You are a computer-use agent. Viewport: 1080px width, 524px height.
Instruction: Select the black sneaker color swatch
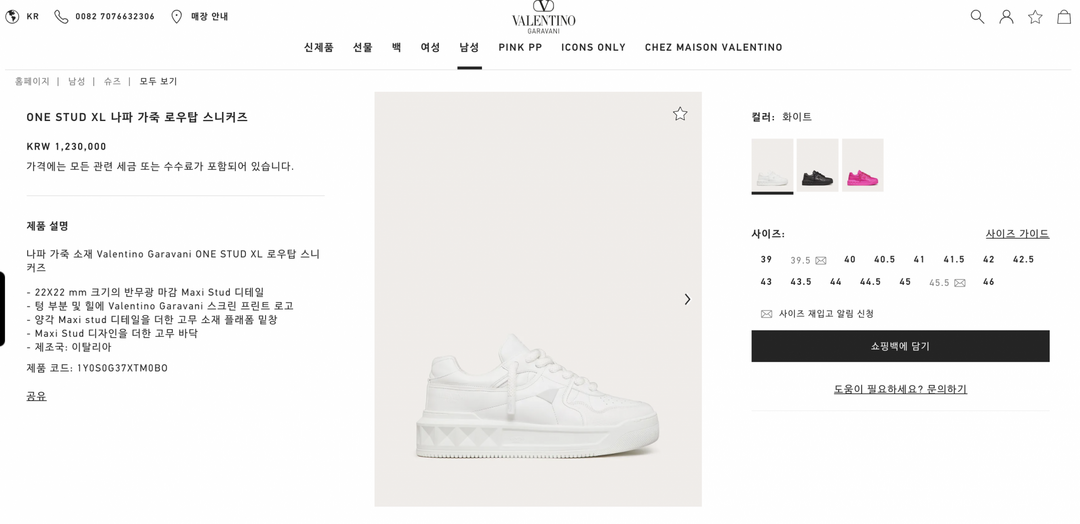point(818,165)
